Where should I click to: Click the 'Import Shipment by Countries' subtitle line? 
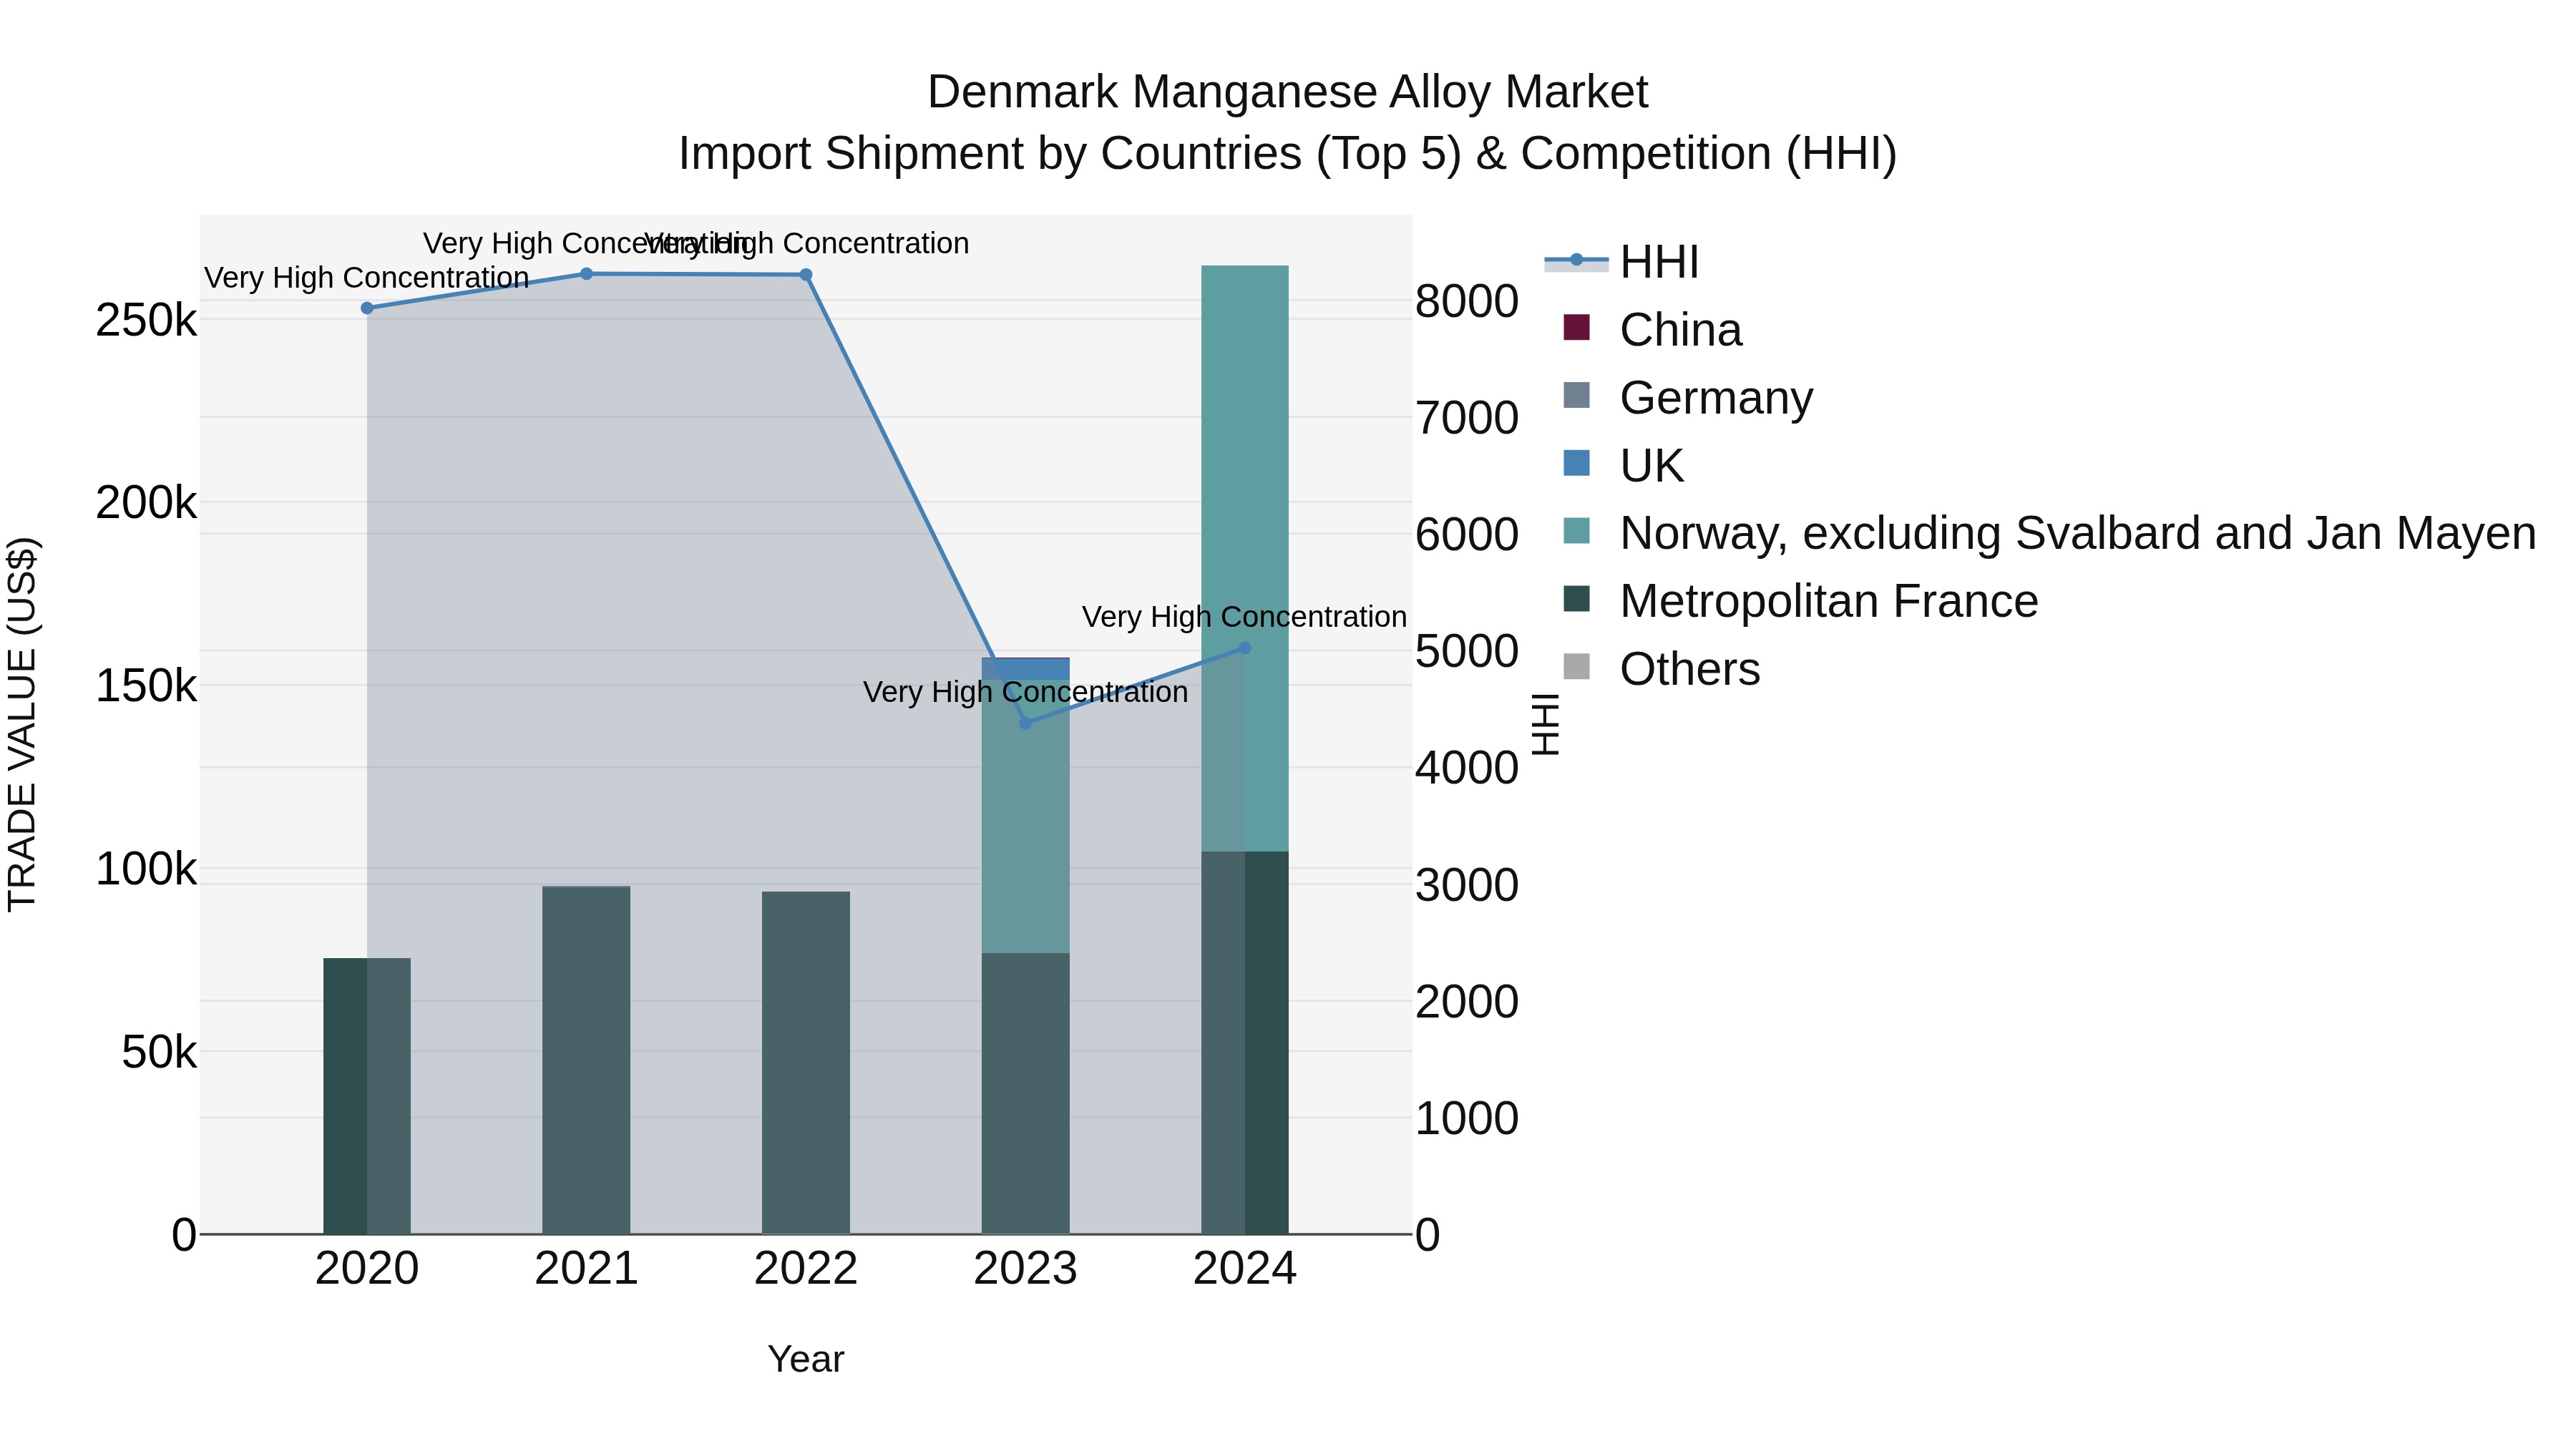click(x=1287, y=154)
